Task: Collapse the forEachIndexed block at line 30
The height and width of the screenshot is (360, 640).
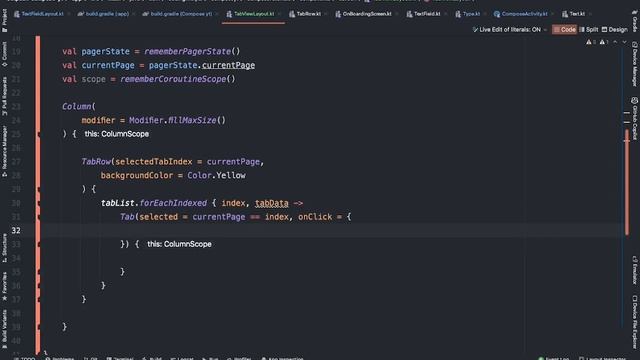Action: [x=39, y=203]
